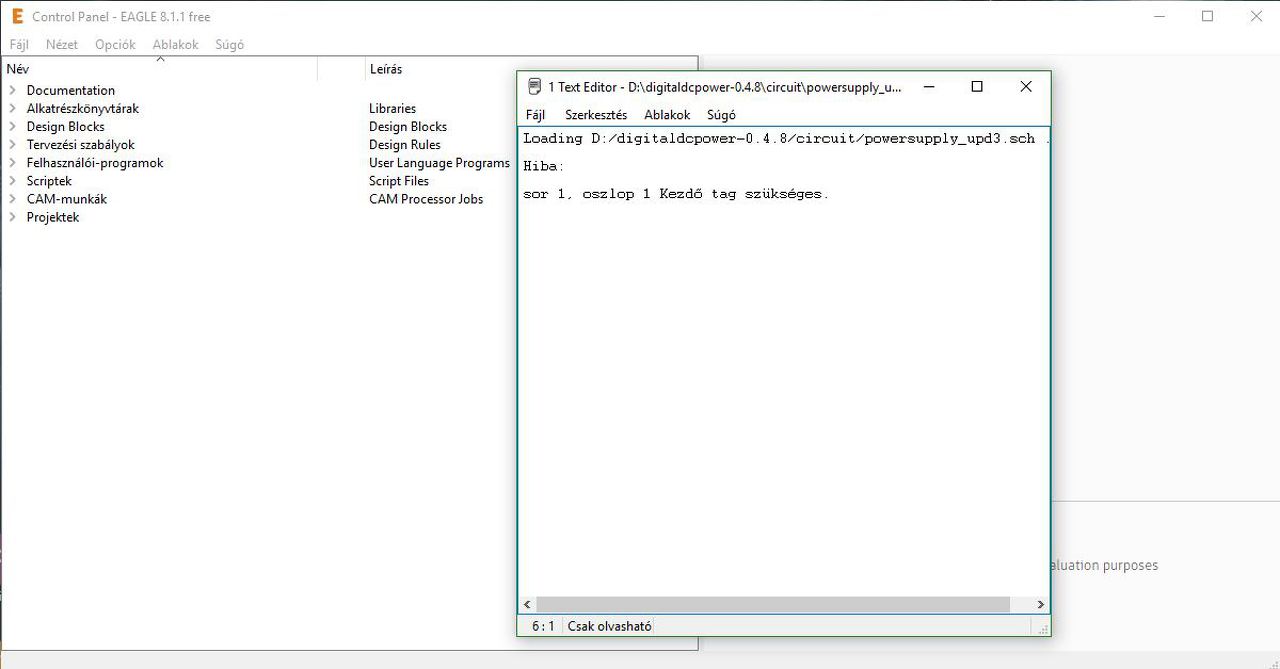
Task: Click the Csak olvasható status label
Action: [x=610, y=626]
